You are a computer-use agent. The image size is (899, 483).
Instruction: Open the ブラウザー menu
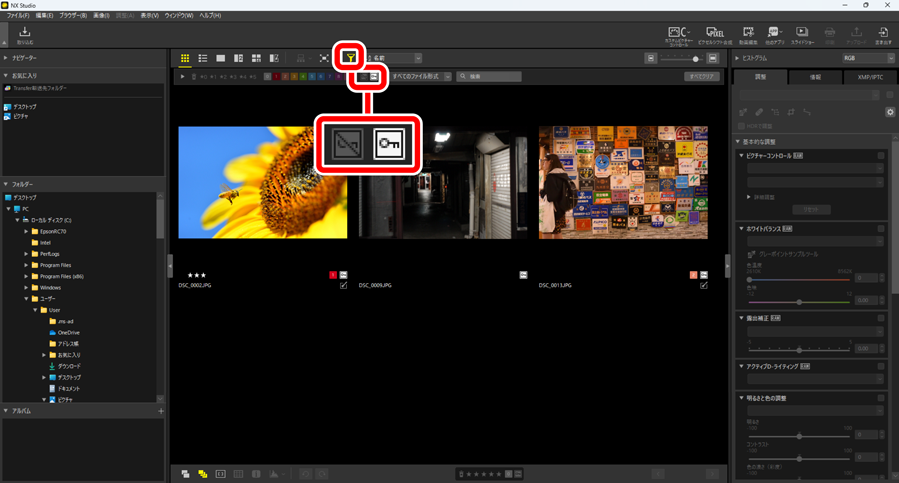click(x=72, y=16)
